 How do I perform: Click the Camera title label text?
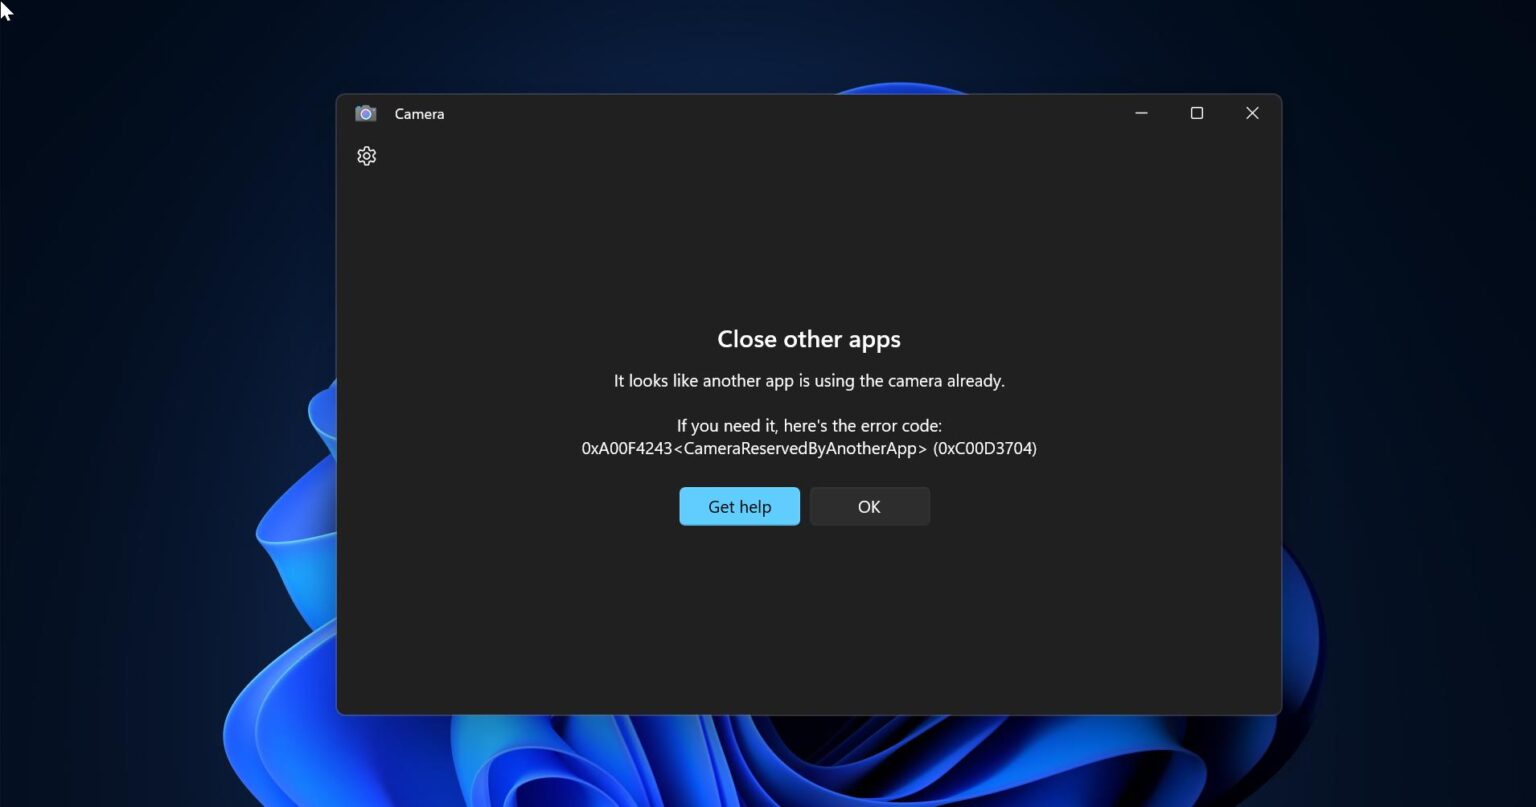tap(419, 113)
